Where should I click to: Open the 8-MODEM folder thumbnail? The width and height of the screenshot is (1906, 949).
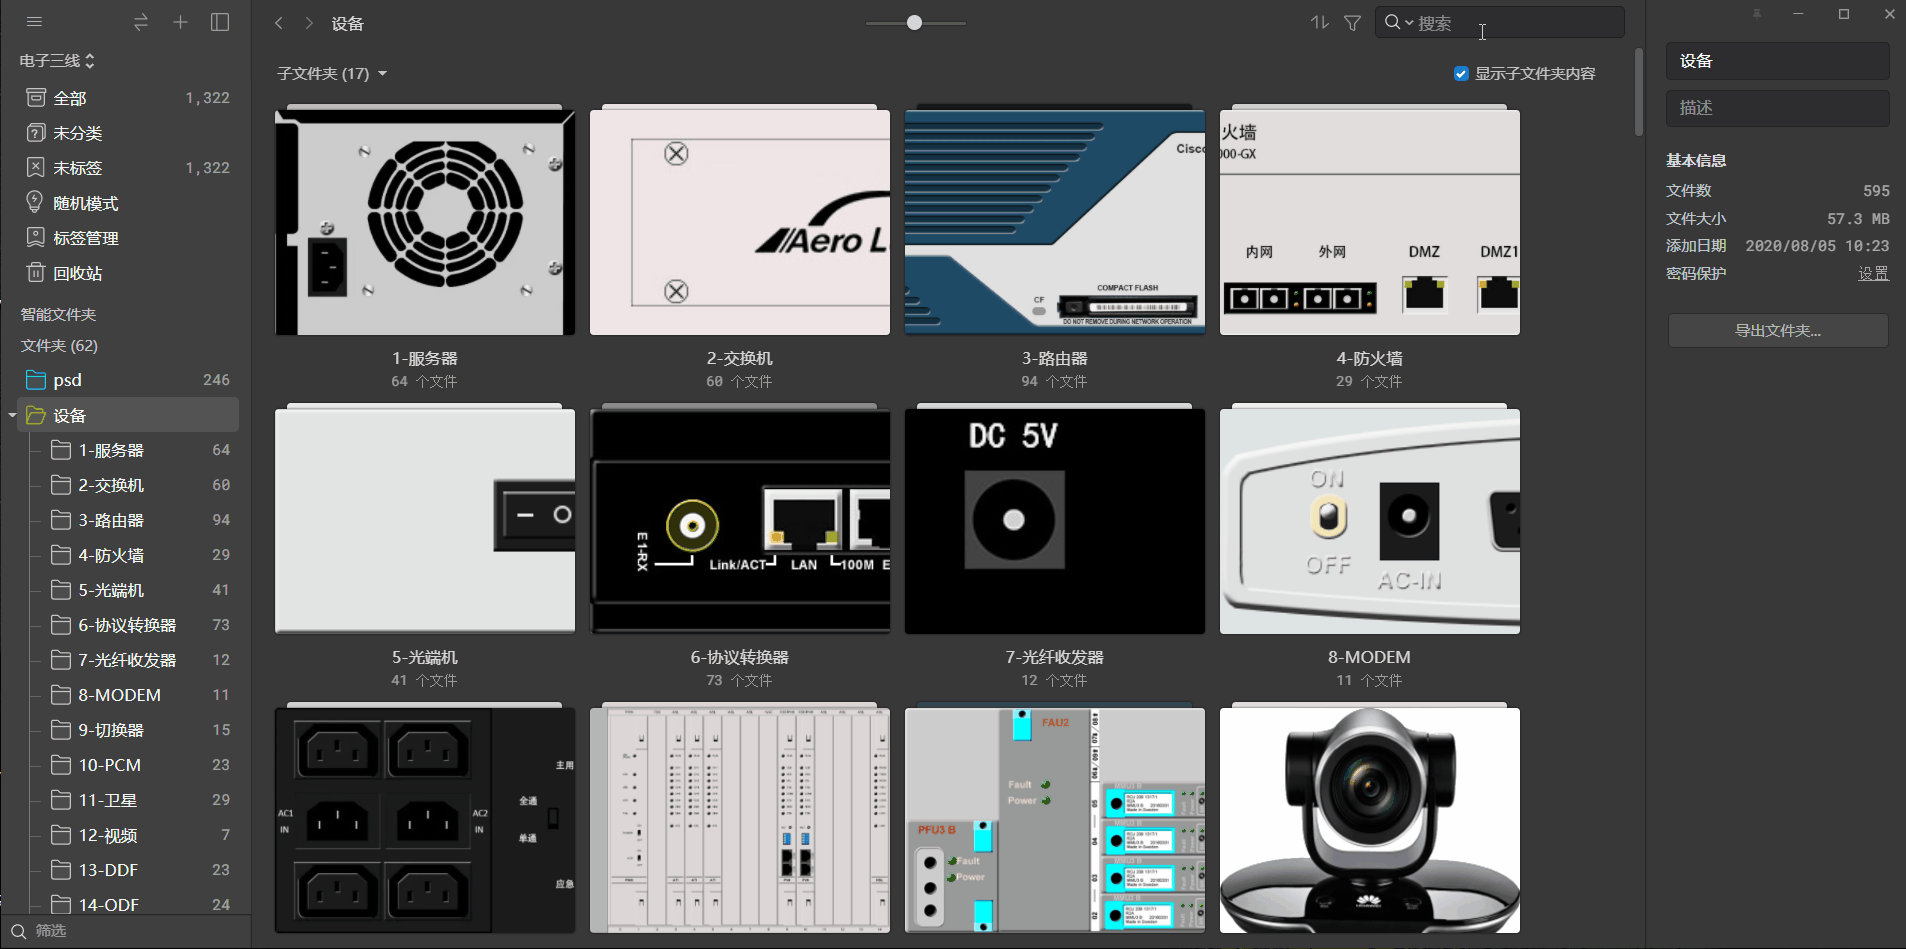tap(1370, 519)
